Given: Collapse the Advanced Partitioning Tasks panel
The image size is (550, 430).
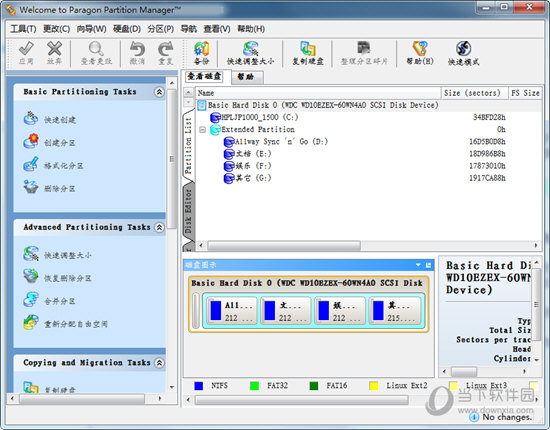Looking at the screenshot, I should (159, 227).
